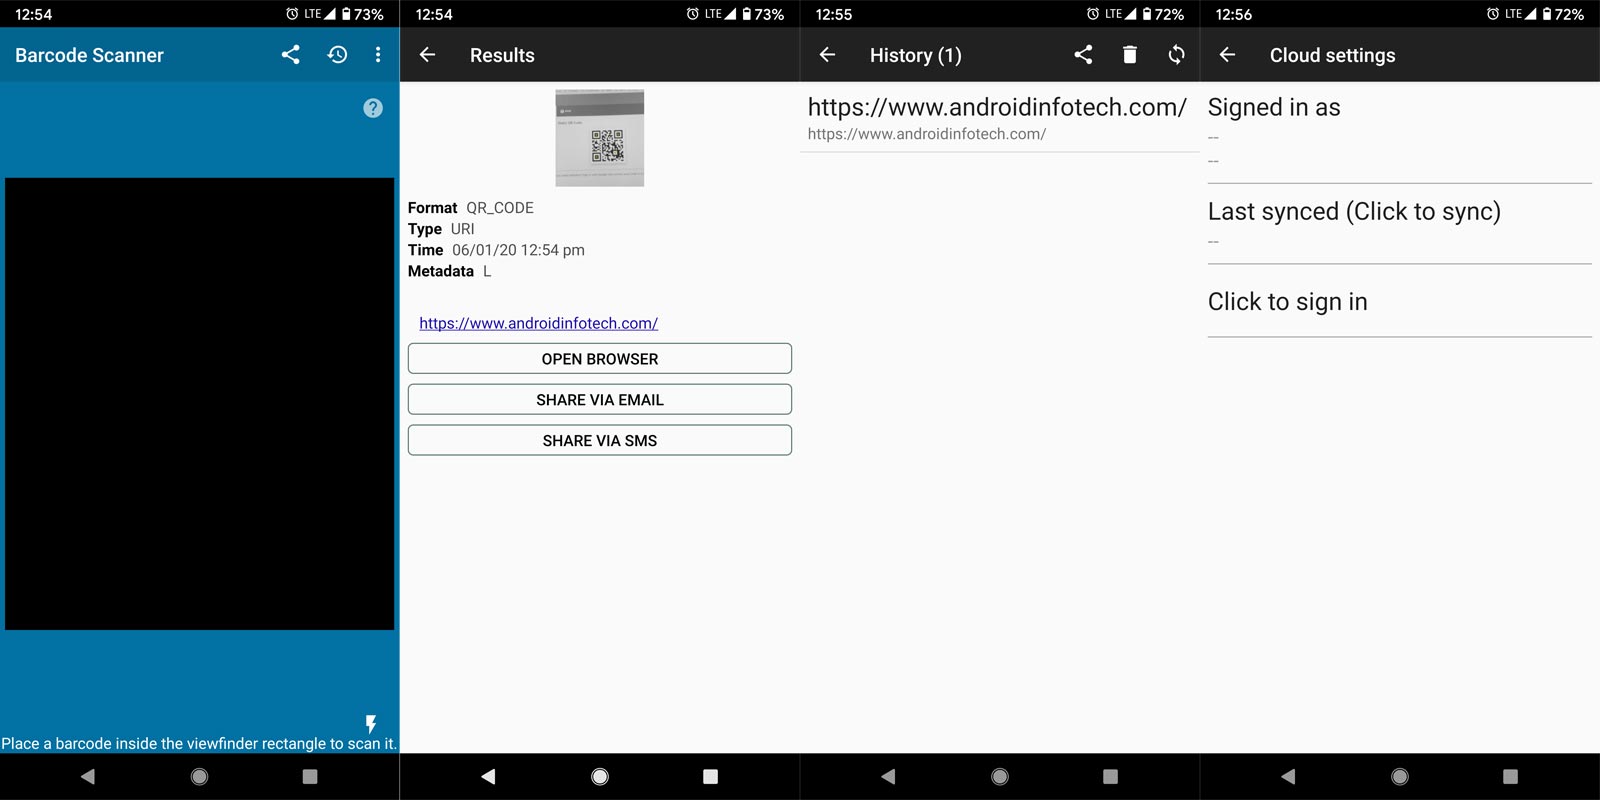Viewport: 1600px width, 800px height.
Task: Tap the 'Barcode Scanner' app title
Action: click(x=89, y=55)
